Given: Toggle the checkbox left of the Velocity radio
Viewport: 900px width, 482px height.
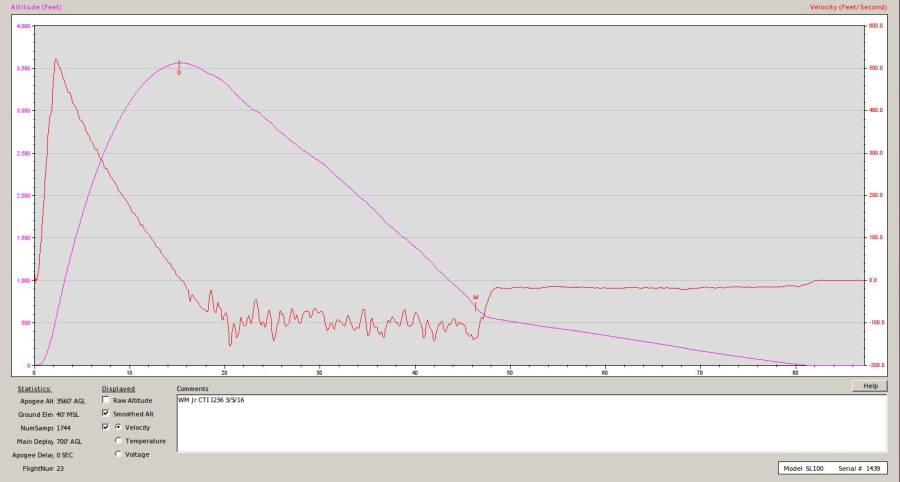Looking at the screenshot, I should (x=105, y=427).
